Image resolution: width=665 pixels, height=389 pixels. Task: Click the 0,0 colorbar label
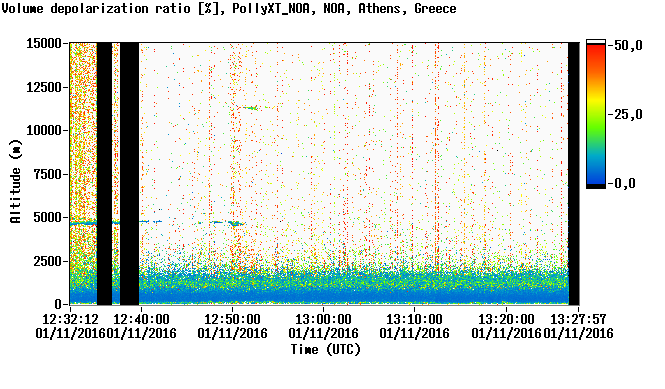point(625,183)
